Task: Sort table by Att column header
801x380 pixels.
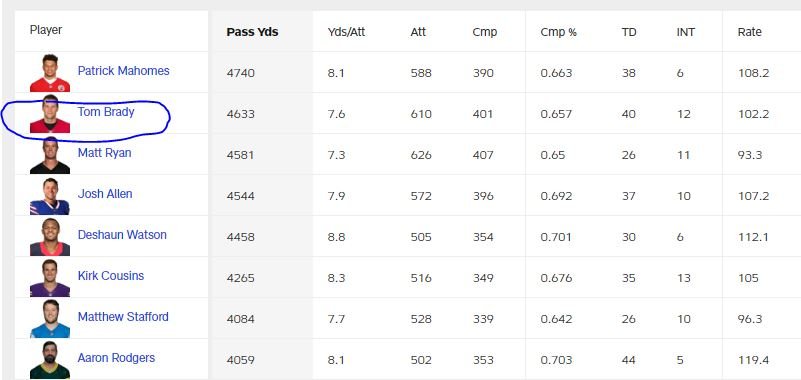Action: coord(418,32)
